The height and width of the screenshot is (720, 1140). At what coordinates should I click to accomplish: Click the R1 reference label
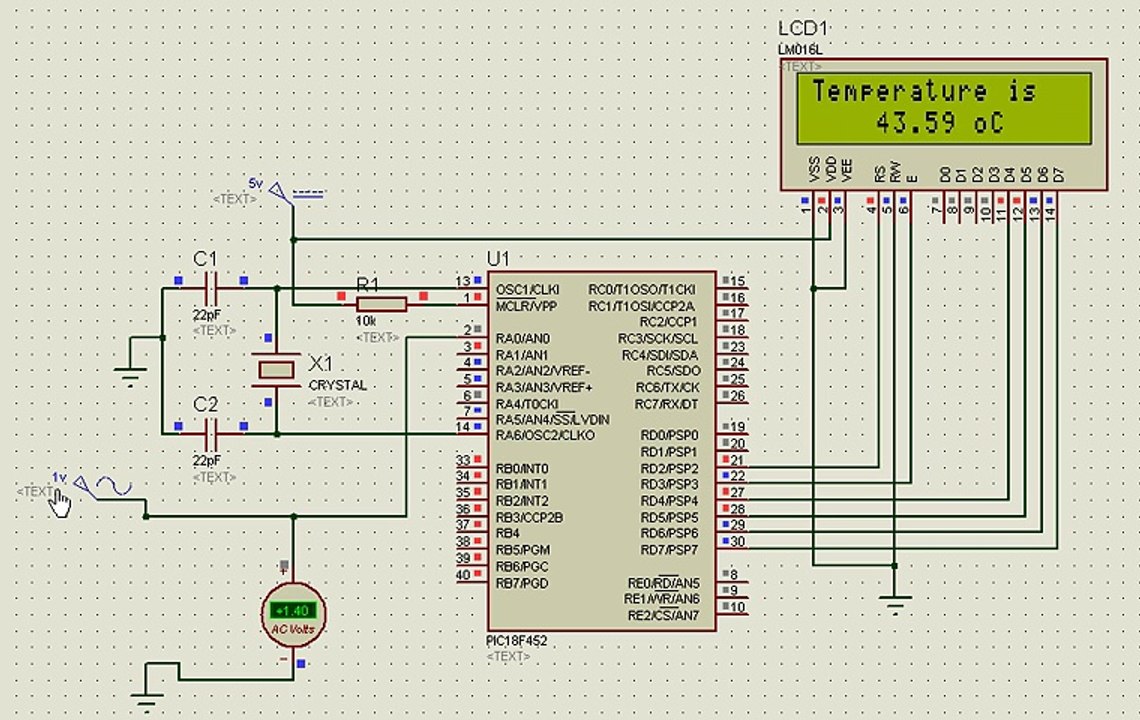coord(368,284)
